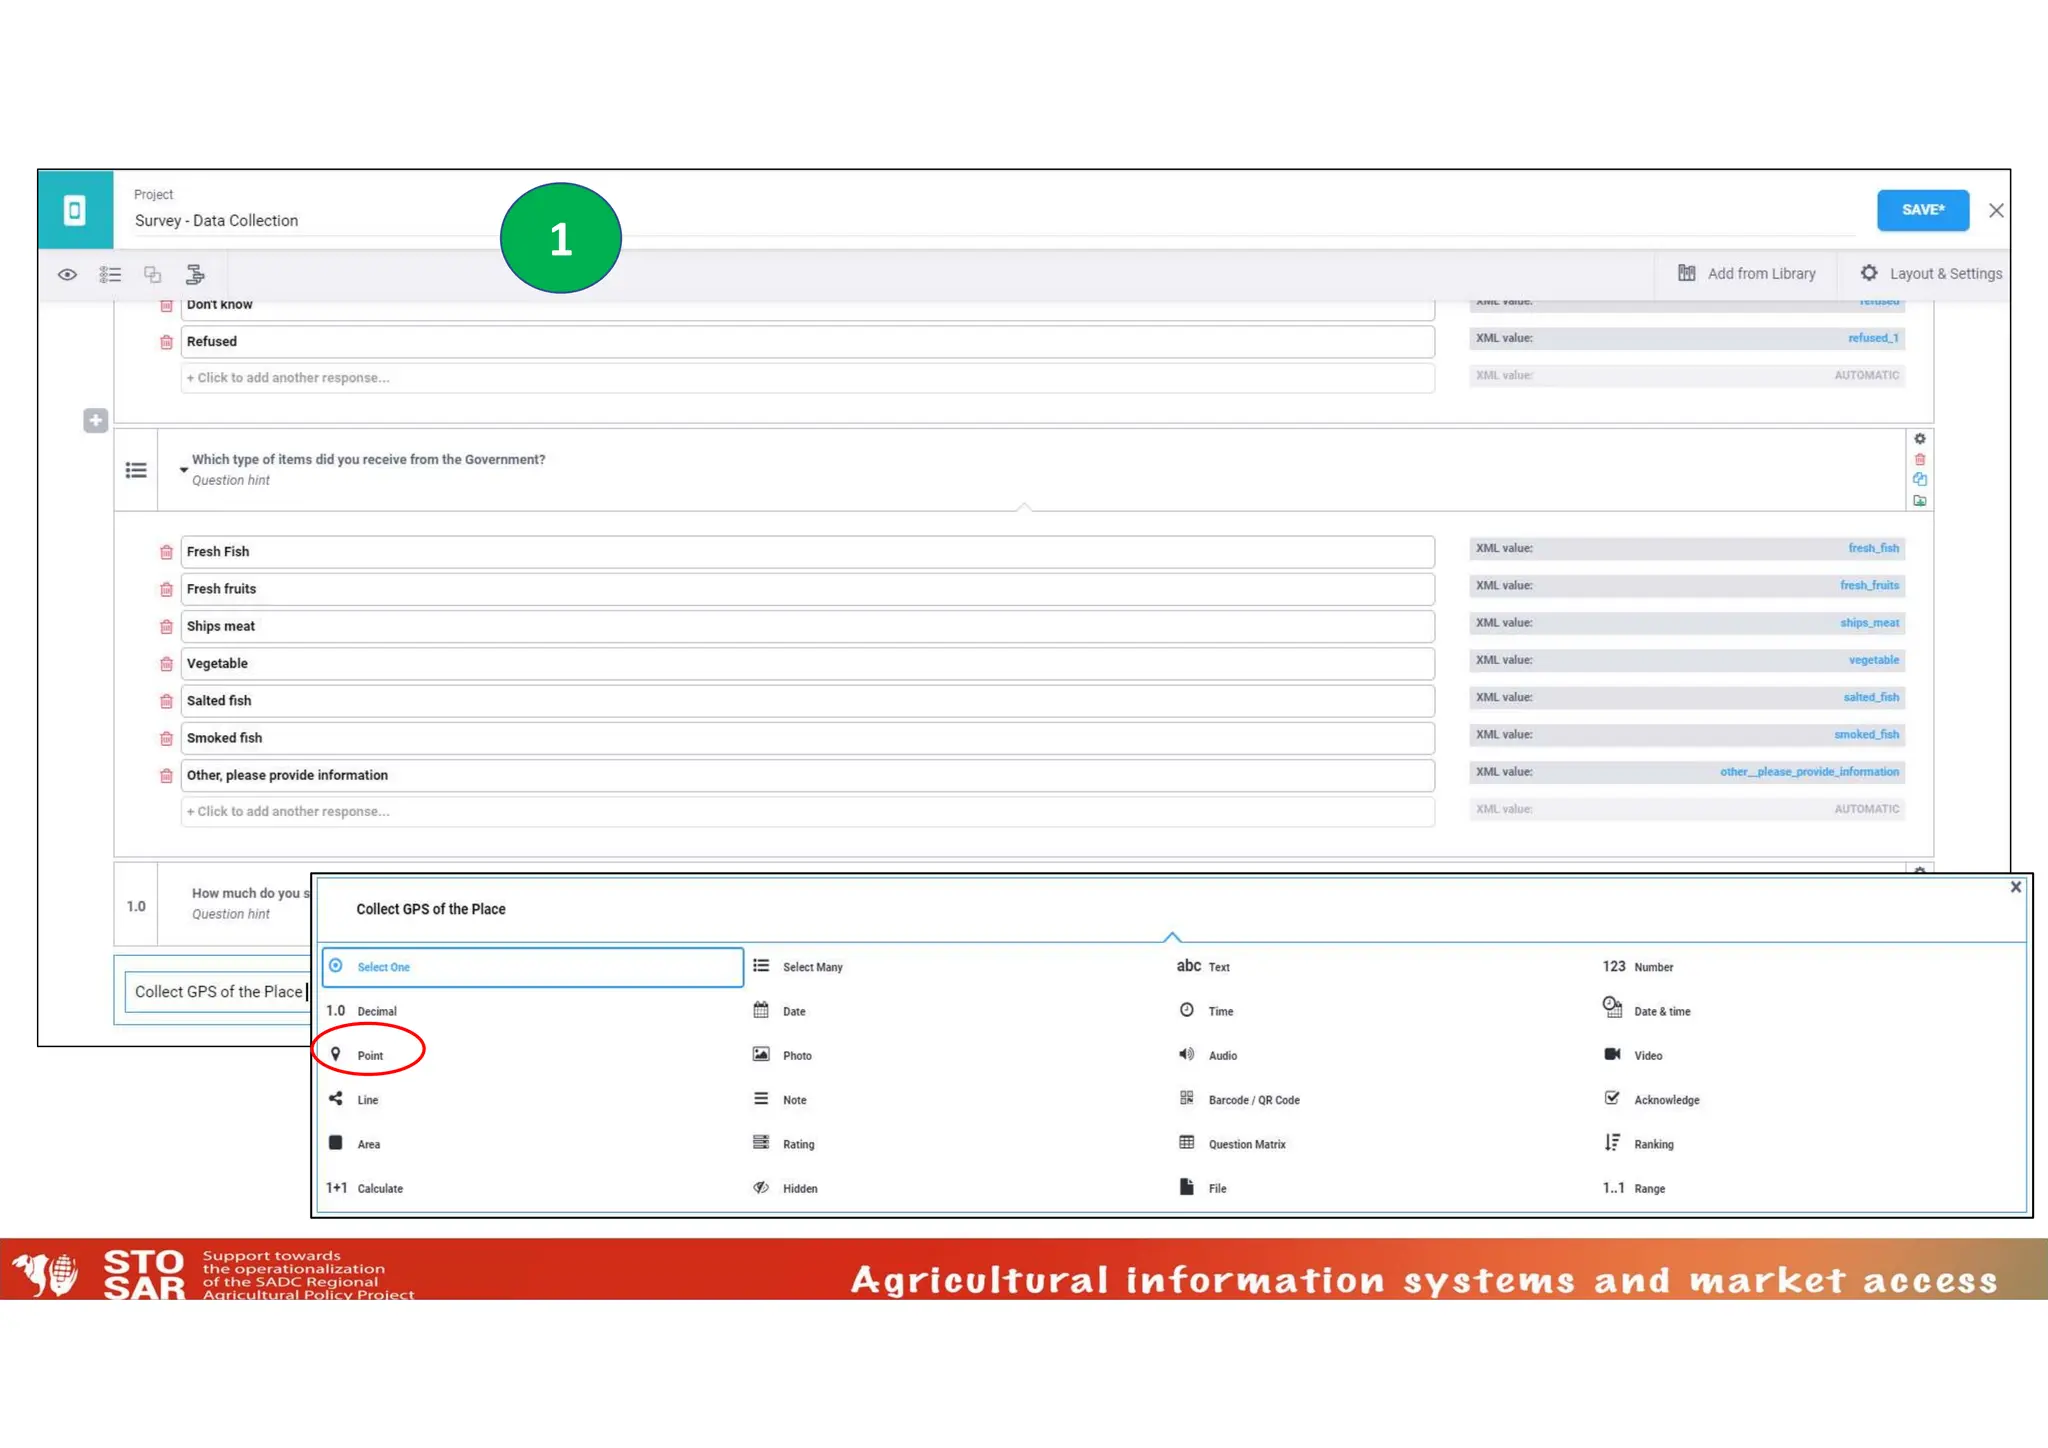Click the create group toolbar icon
2048x1448 pixels.
pos(152,274)
